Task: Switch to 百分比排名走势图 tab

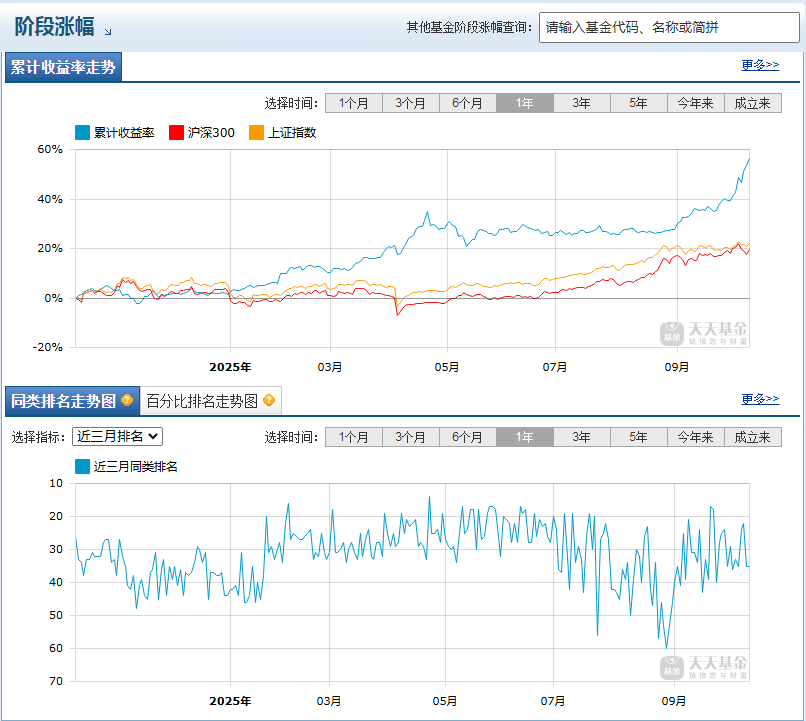Action: point(211,401)
